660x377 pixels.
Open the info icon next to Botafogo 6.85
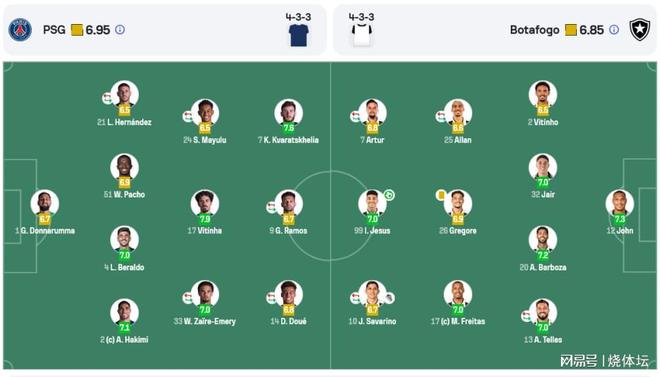(614, 30)
